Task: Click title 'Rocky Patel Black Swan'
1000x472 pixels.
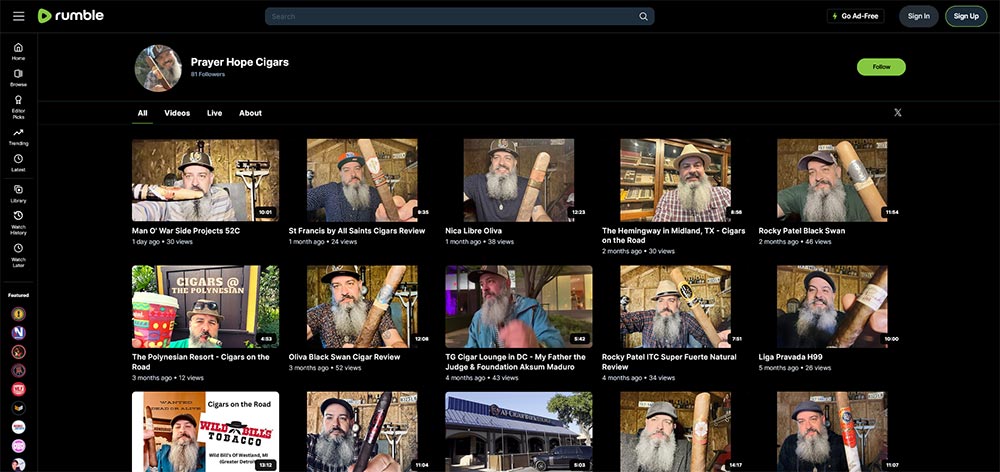Action: tap(802, 231)
